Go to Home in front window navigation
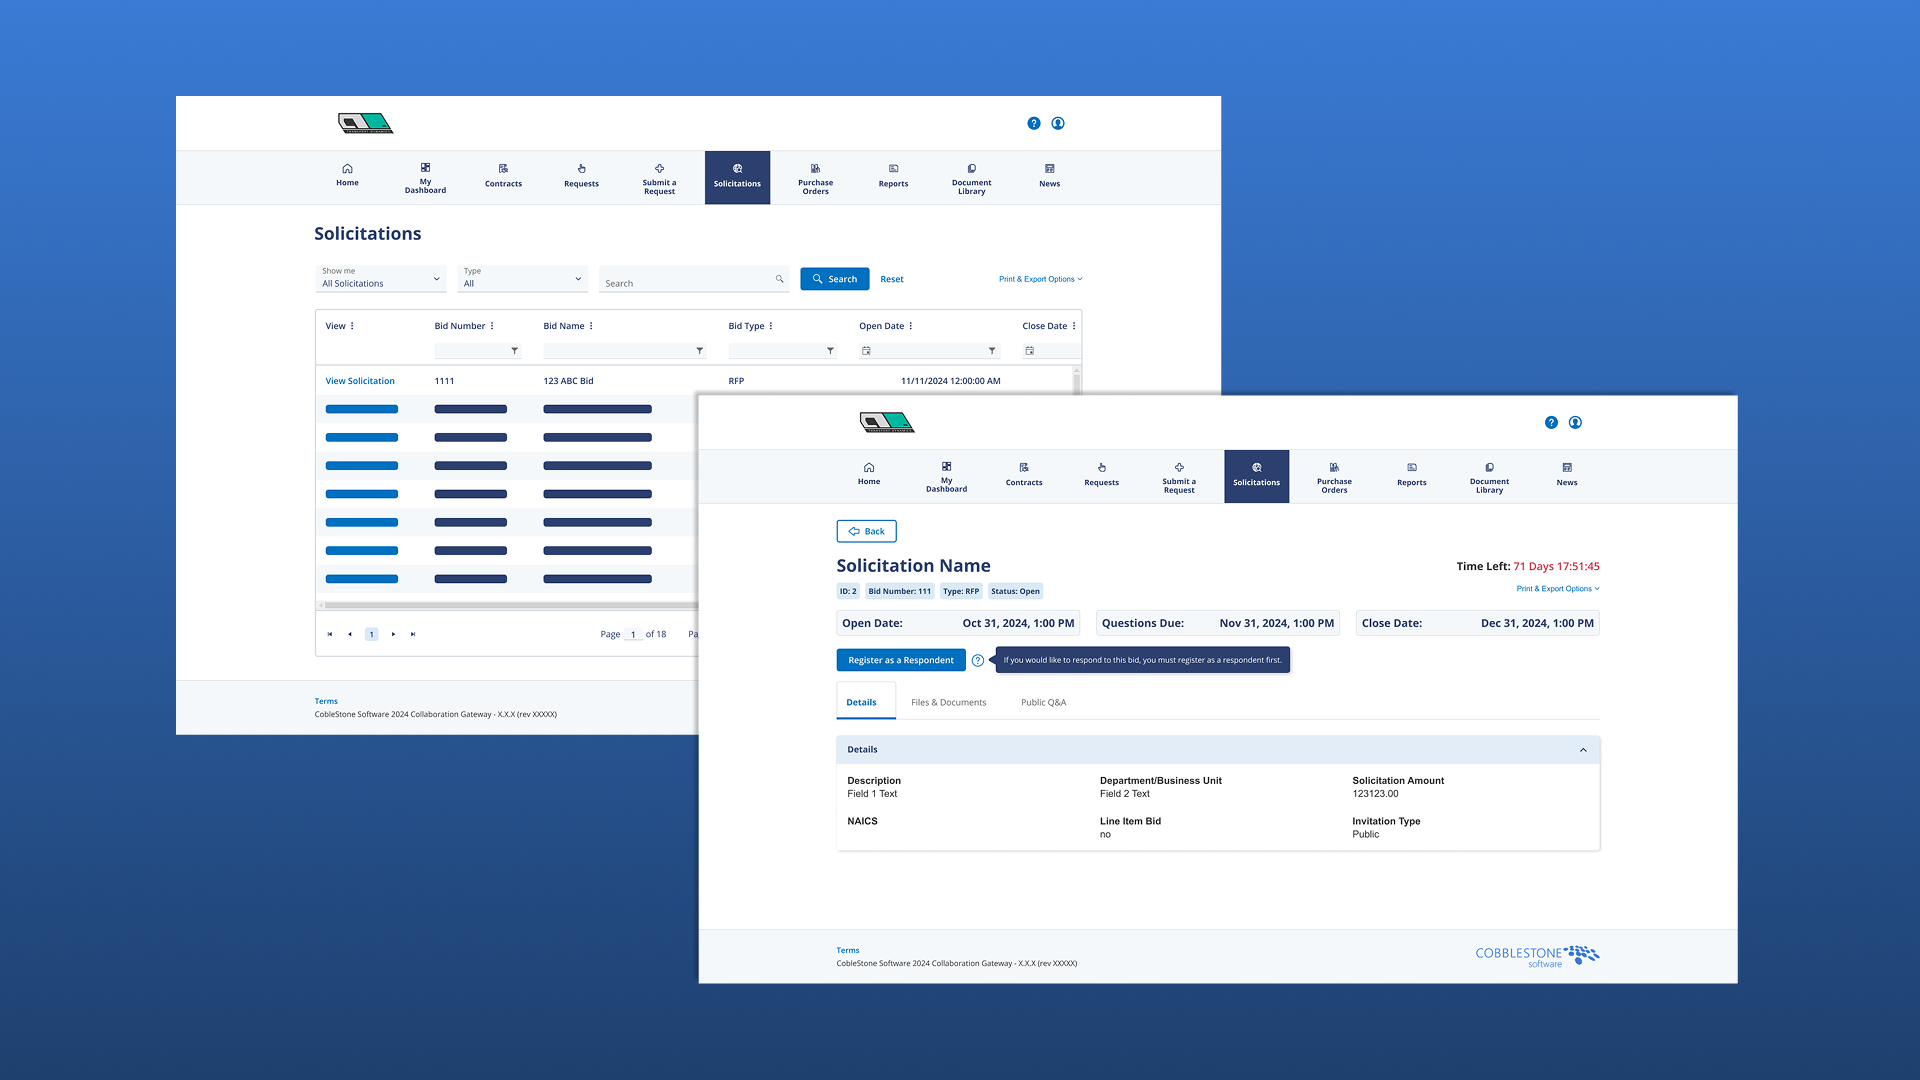The image size is (1920, 1080). tap(869, 475)
